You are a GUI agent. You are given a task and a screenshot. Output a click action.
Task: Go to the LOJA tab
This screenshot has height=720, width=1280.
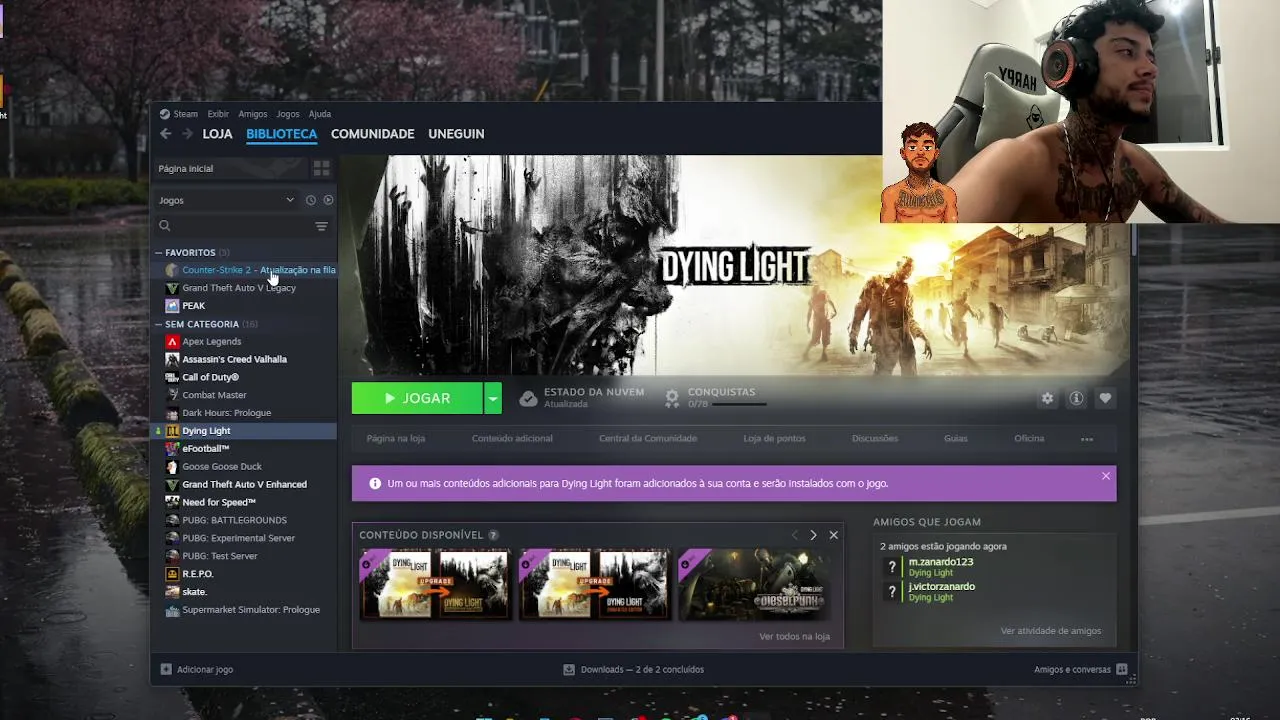pos(217,134)
